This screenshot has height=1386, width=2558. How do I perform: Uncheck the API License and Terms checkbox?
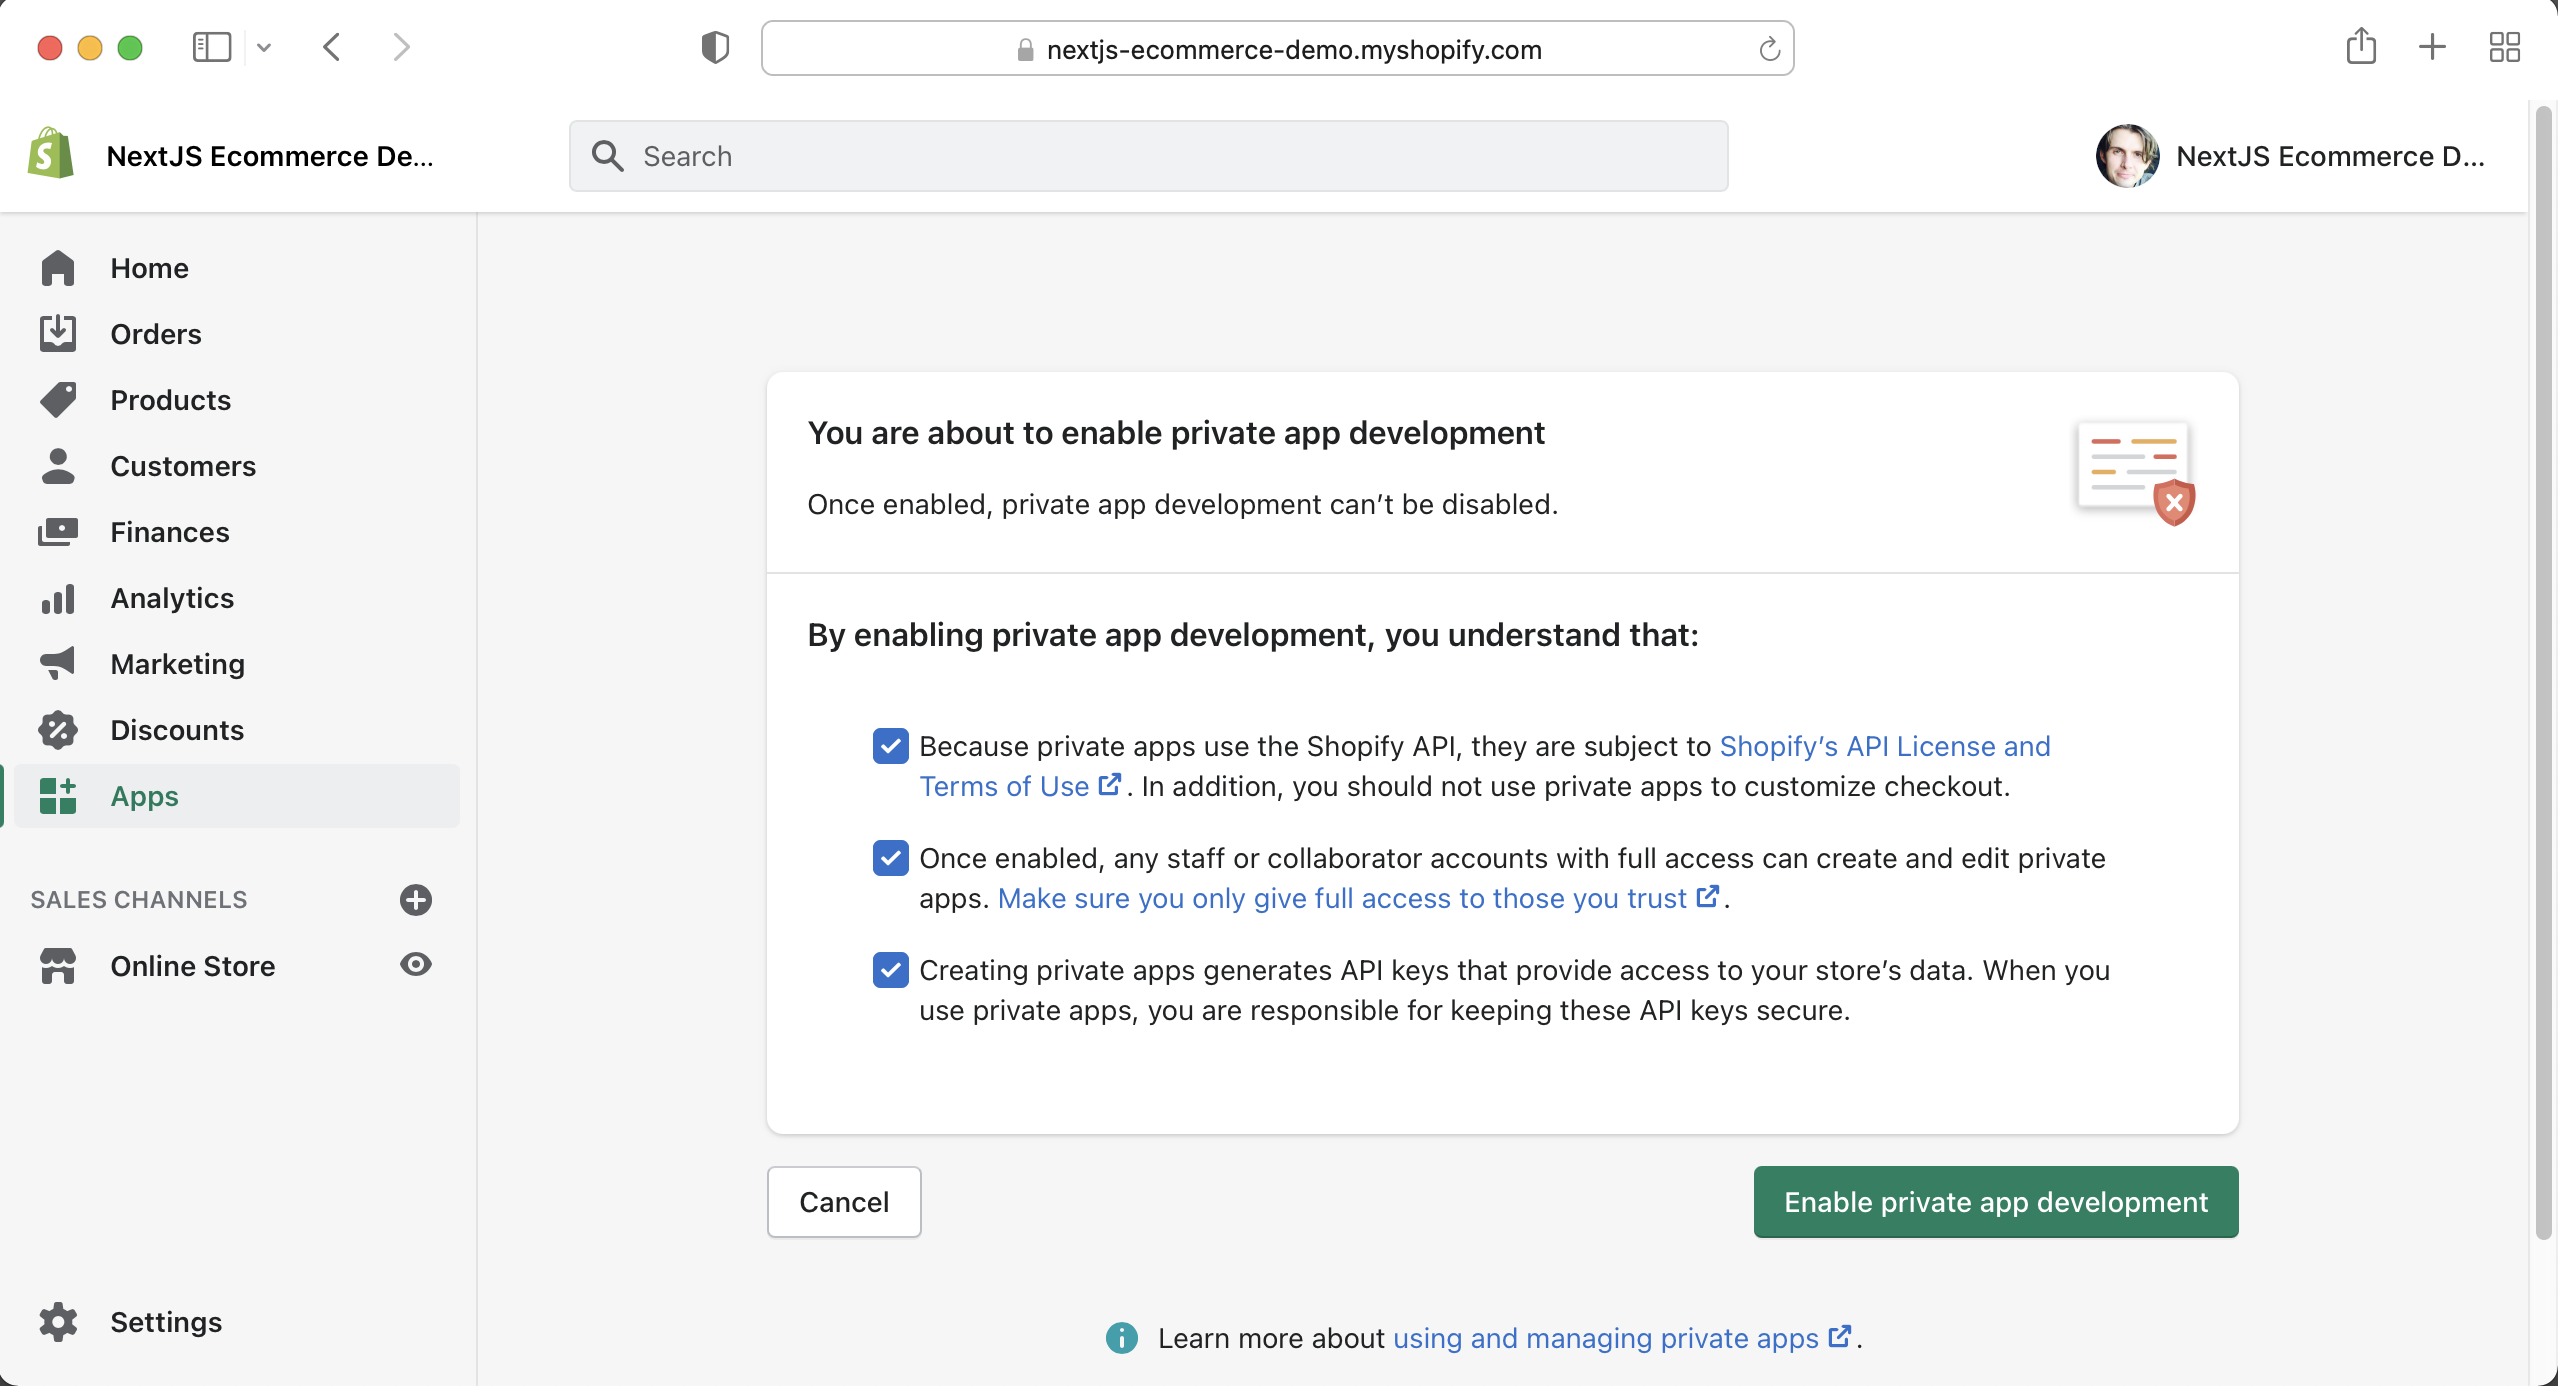point(890,746)
